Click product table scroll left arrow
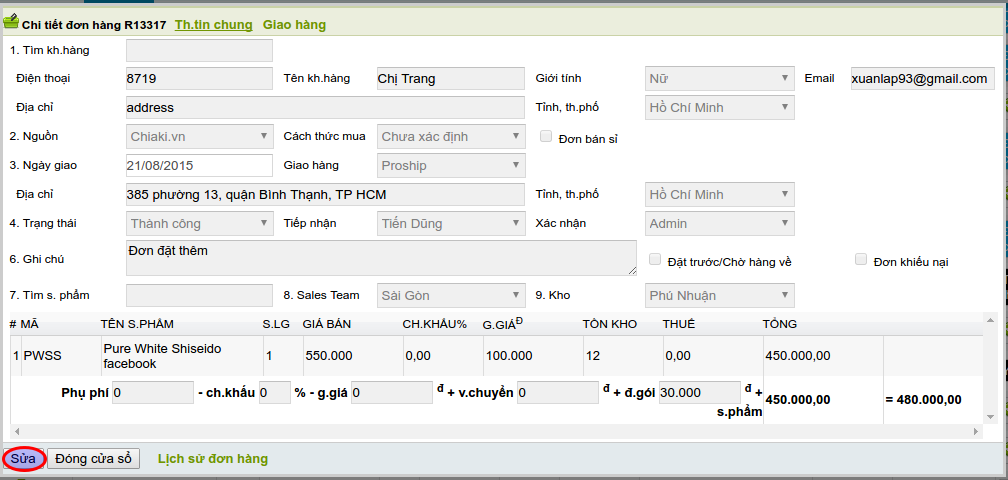1008x480 pixels. coord(15,431)
